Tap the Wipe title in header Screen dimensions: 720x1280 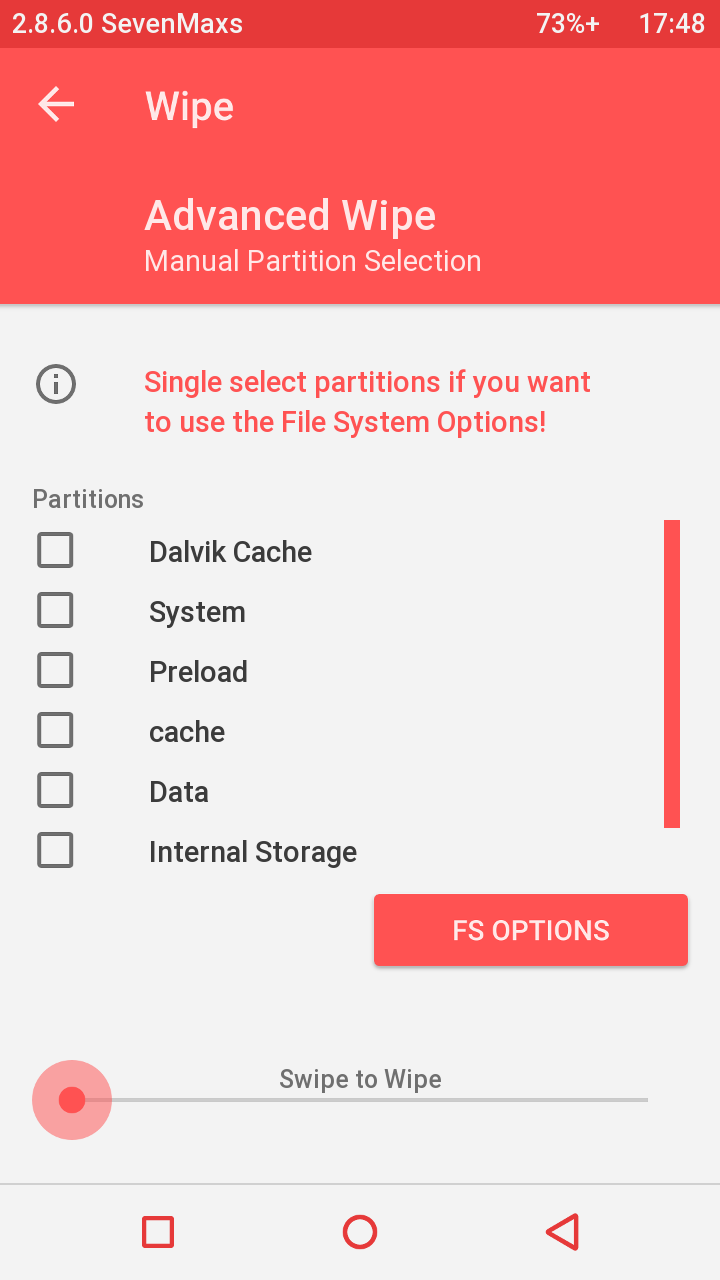click(190, 106)
